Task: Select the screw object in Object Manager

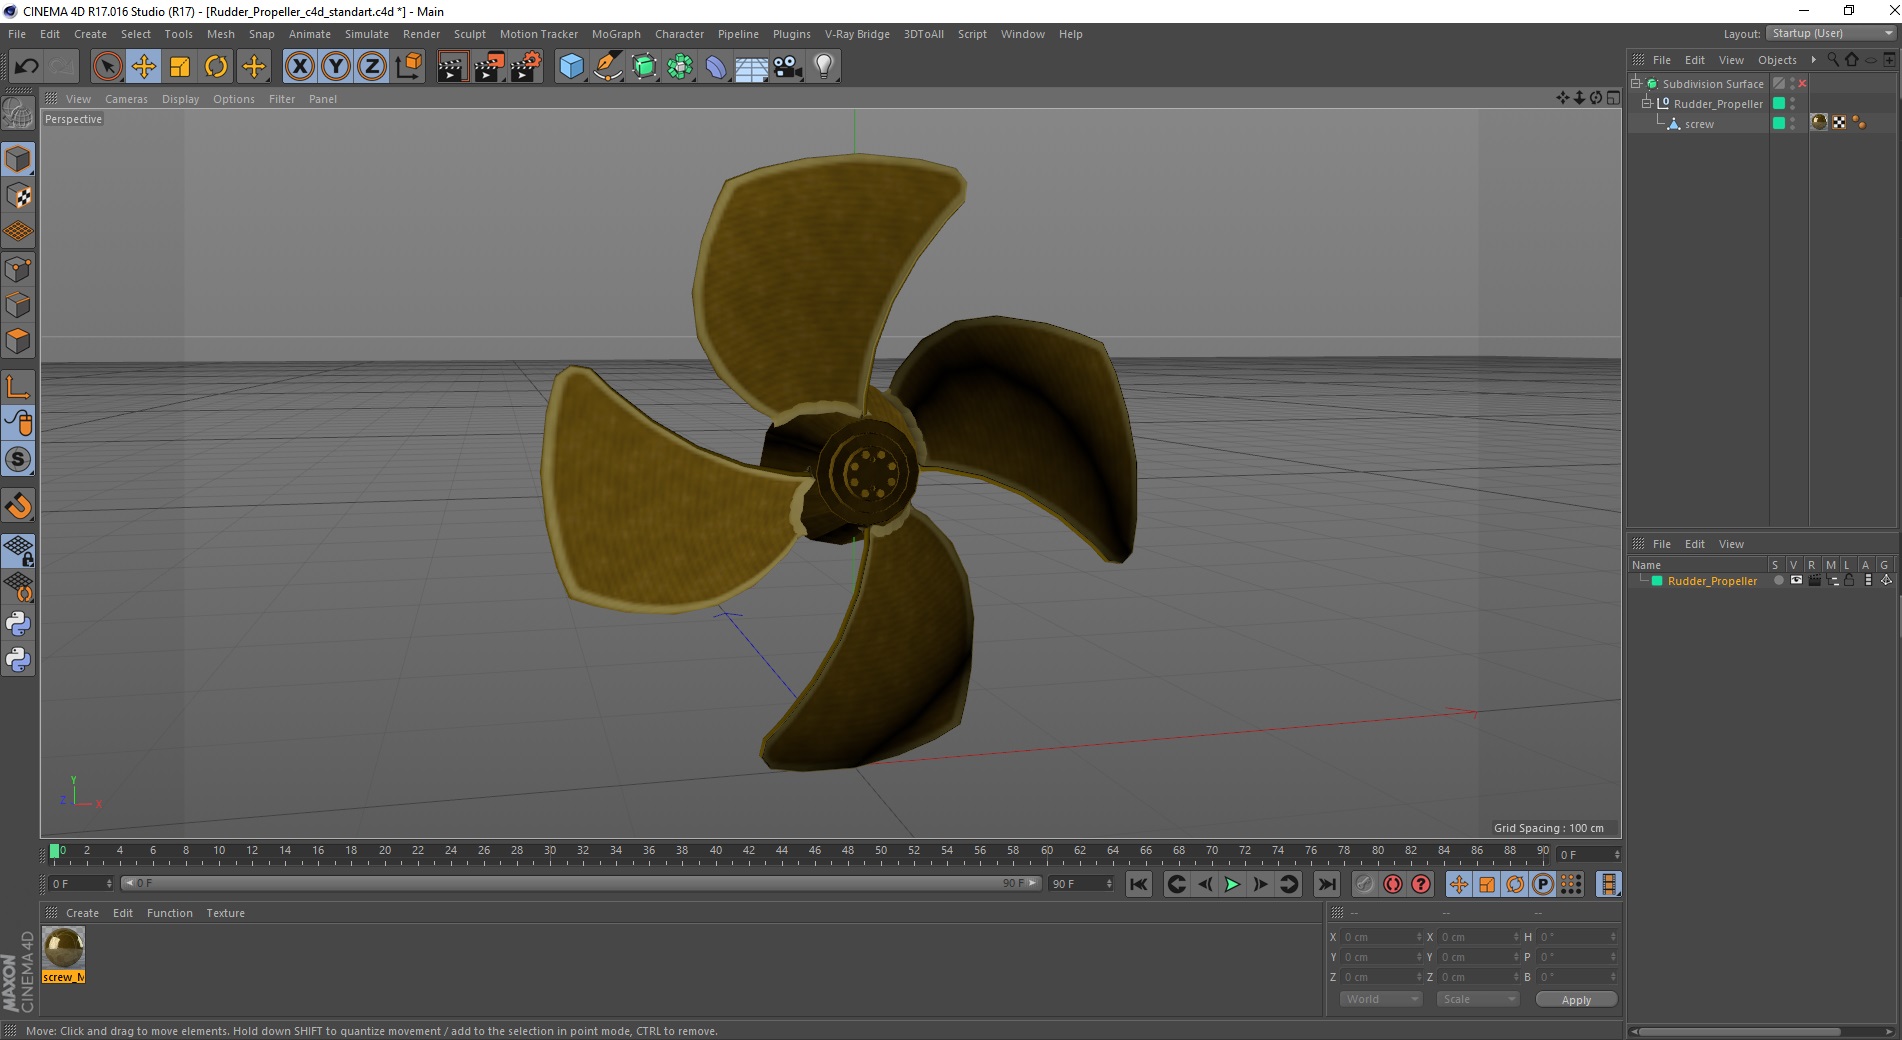Action: click(x=1698, y=124)
